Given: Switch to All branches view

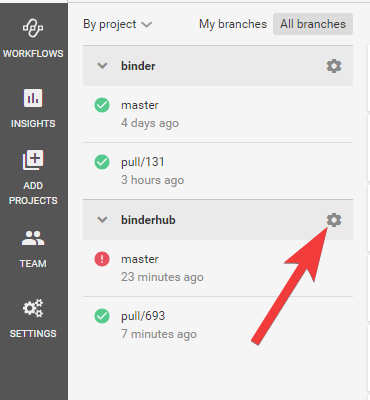Looking at the screenshot, I should [x=313, y=24].
